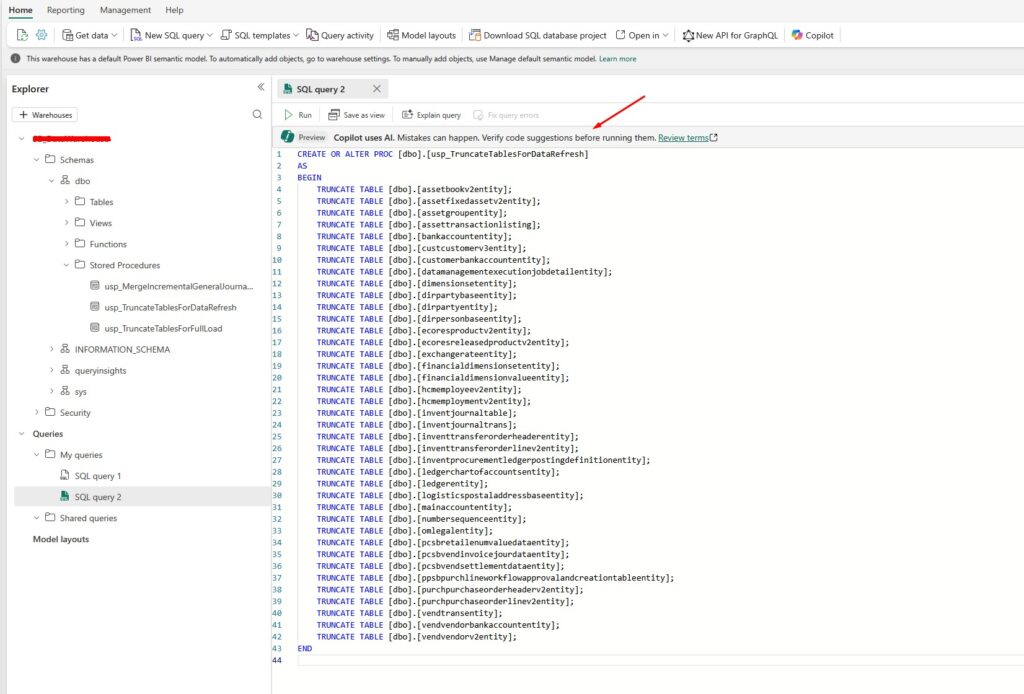Expand the Security folder
This screenshot has width=1024, height=694.
(x=37, y=412)
